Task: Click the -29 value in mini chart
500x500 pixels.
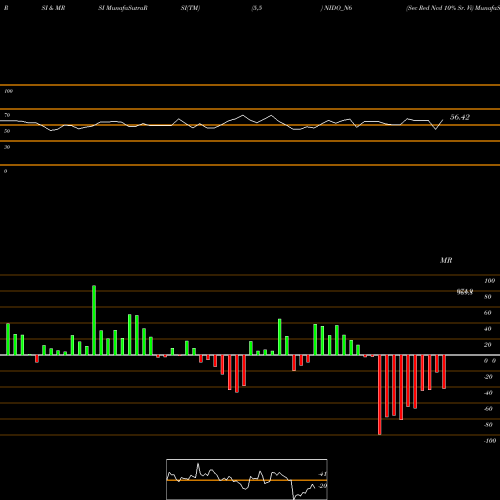Action: pyautogui.click(x=322, y=486)
